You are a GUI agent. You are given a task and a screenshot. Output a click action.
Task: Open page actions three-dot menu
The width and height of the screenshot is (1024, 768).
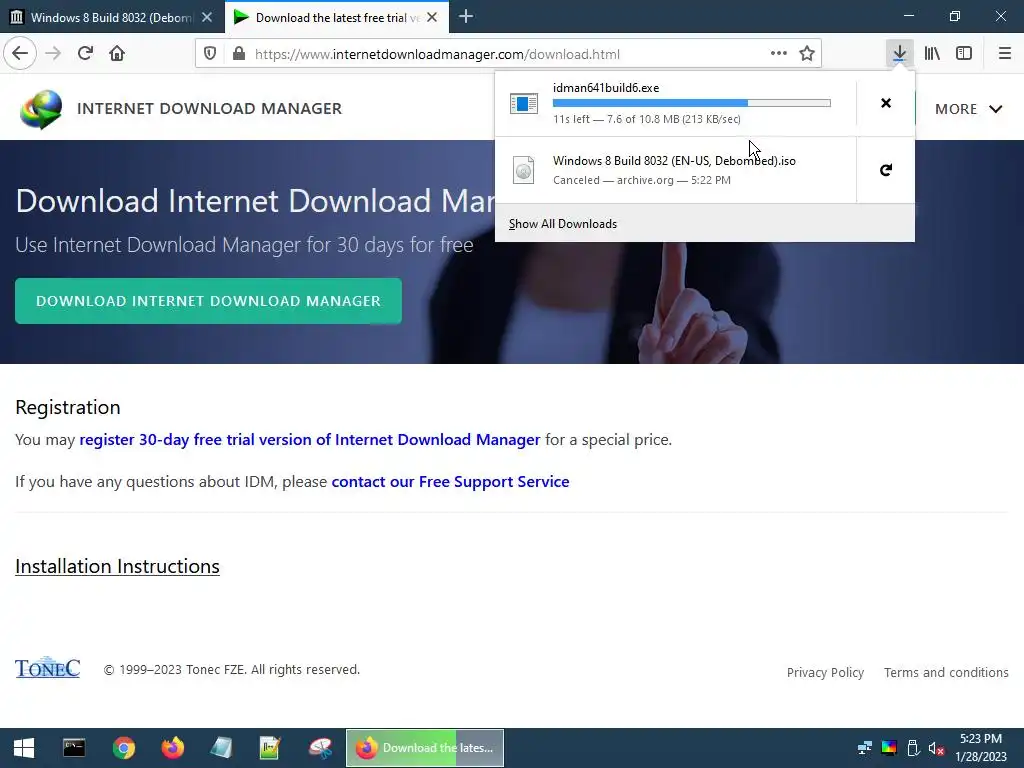point(778,54)
